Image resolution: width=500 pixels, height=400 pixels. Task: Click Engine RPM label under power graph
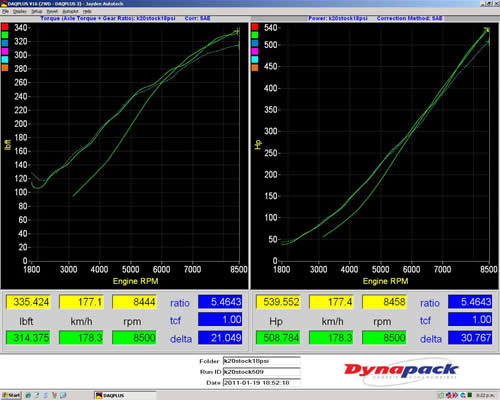385,281
